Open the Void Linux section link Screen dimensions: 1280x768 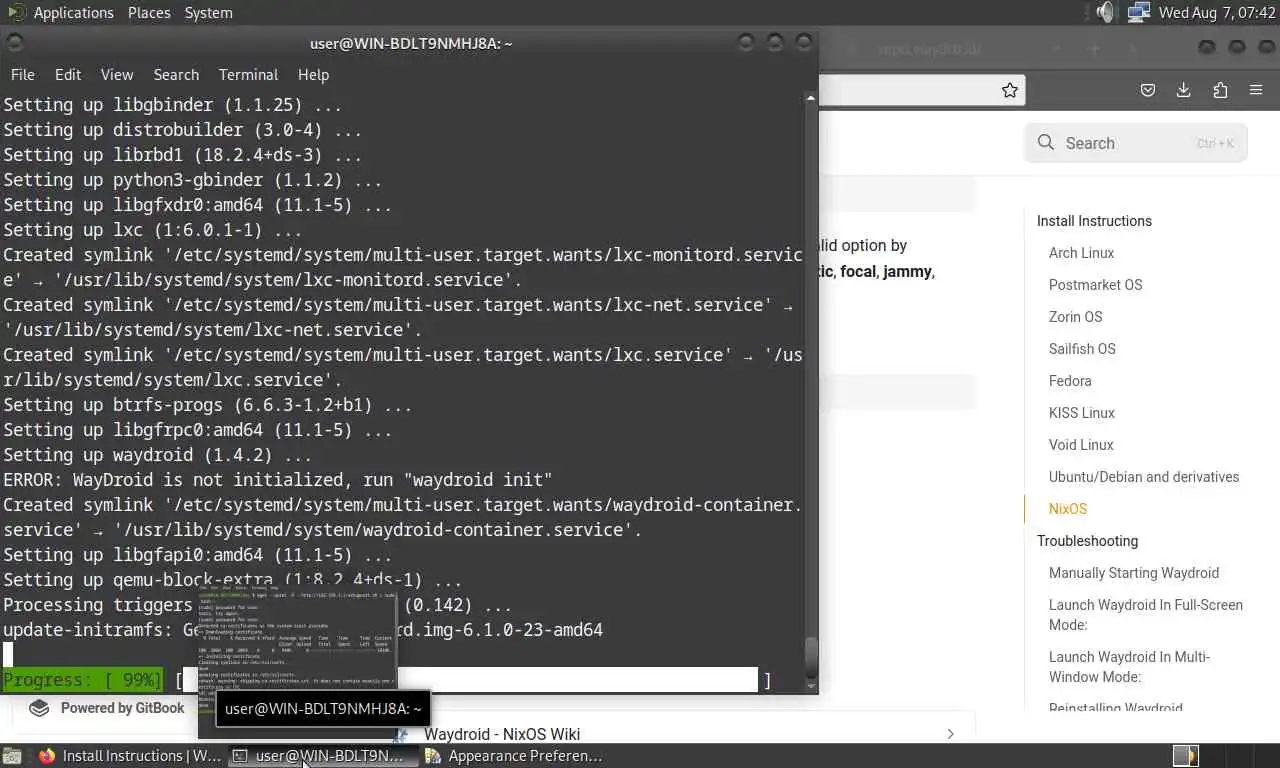[x=1081, y=445]
